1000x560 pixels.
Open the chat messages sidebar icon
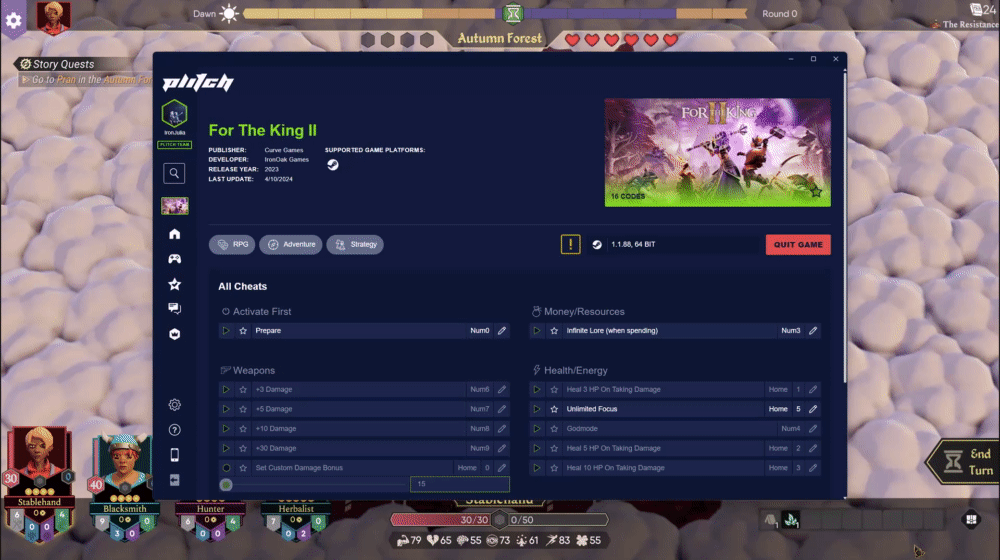174,309
